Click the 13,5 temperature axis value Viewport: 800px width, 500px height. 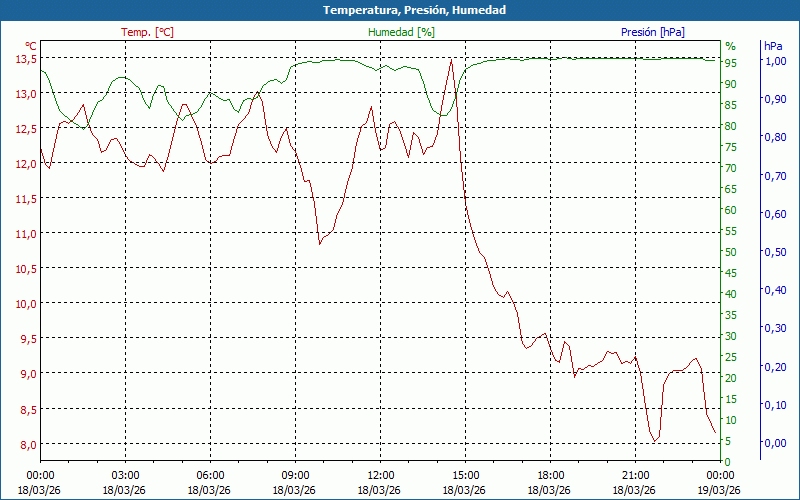point(26,59)
